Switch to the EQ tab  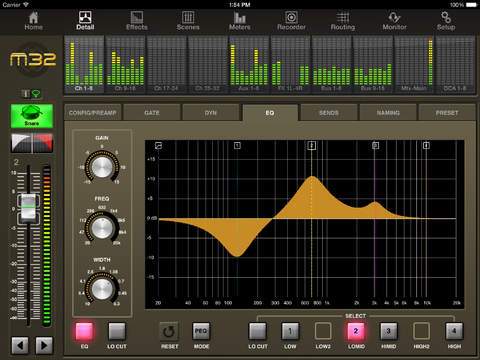[270, 113]
